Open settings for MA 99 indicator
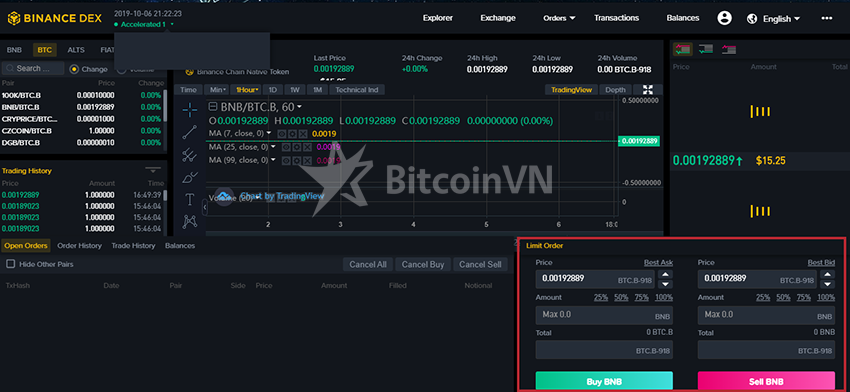The width and height of the screenshot is (850, 392). [297, 160]
